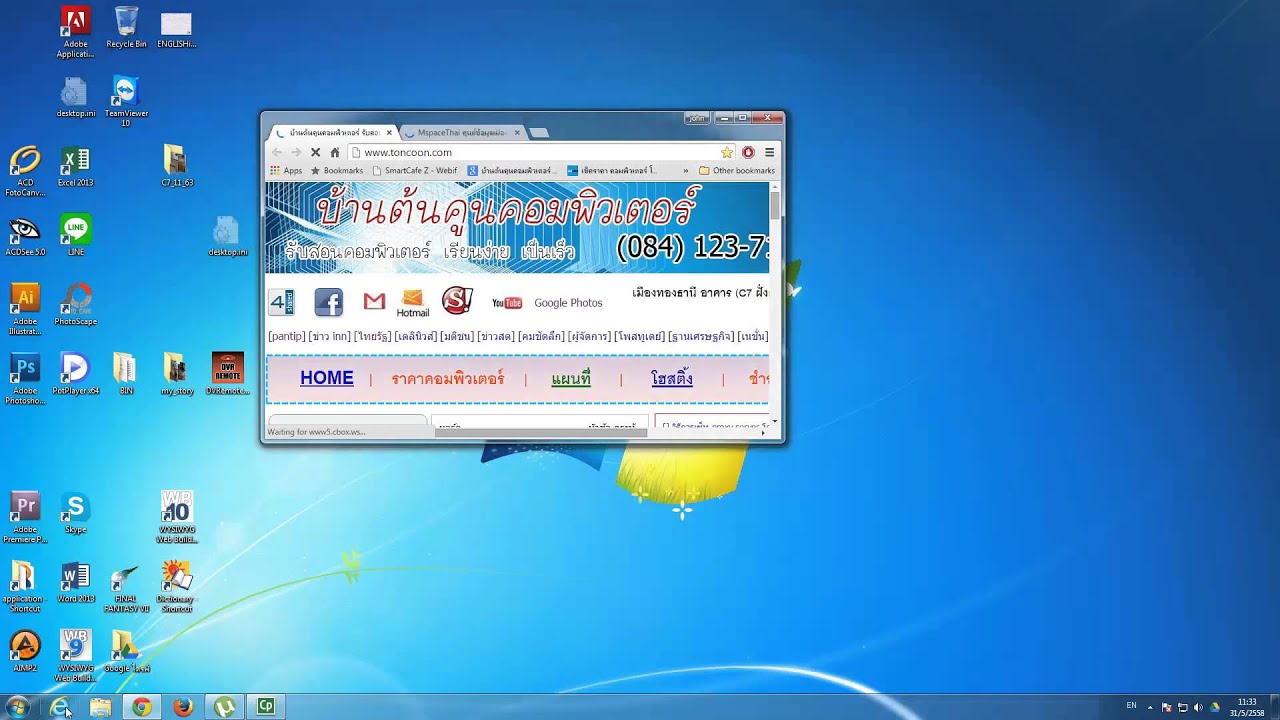Open a new Chrome tab
This screenshot has width=1280, height=720.
pos(539,132)
